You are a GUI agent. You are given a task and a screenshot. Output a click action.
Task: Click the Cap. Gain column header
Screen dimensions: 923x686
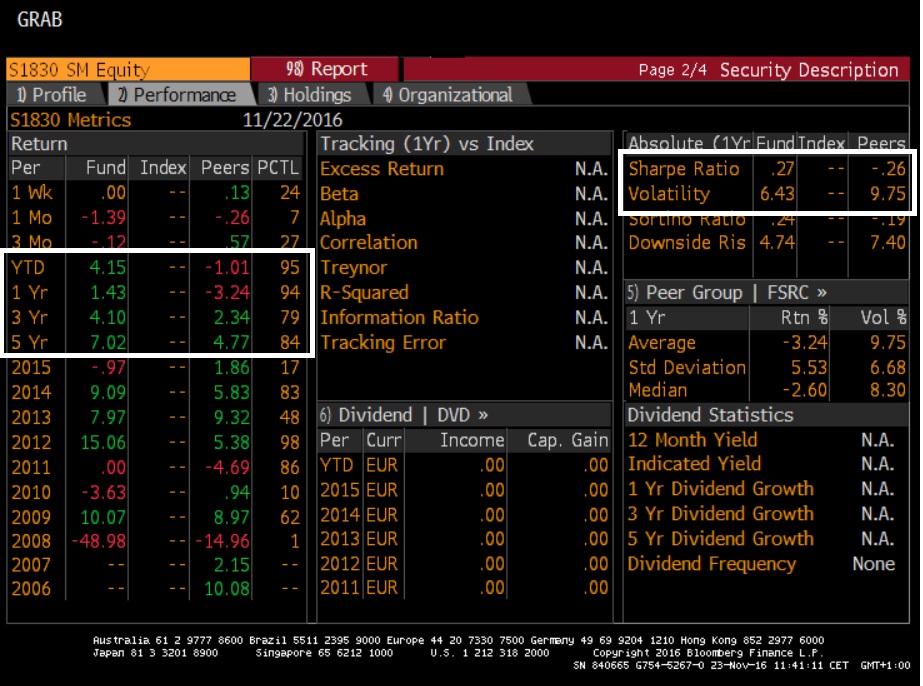coord(568,440)
